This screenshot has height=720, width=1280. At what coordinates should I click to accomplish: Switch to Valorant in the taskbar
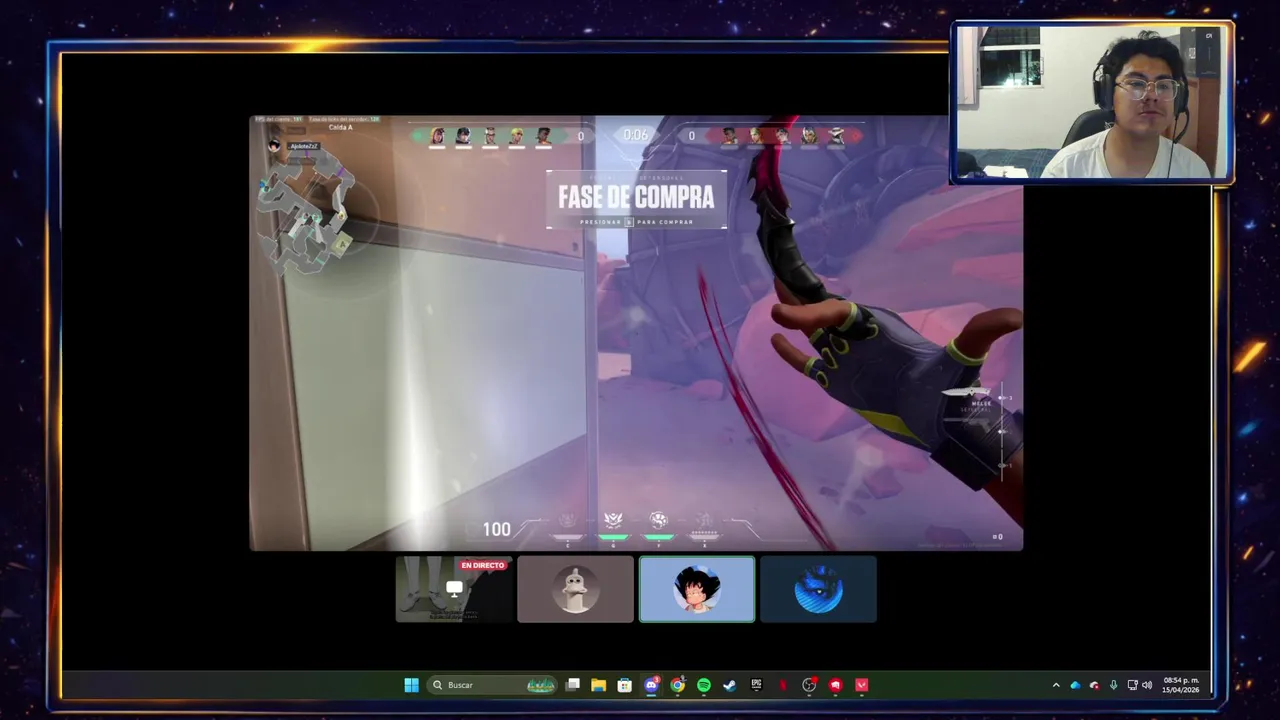click(862, 685)
